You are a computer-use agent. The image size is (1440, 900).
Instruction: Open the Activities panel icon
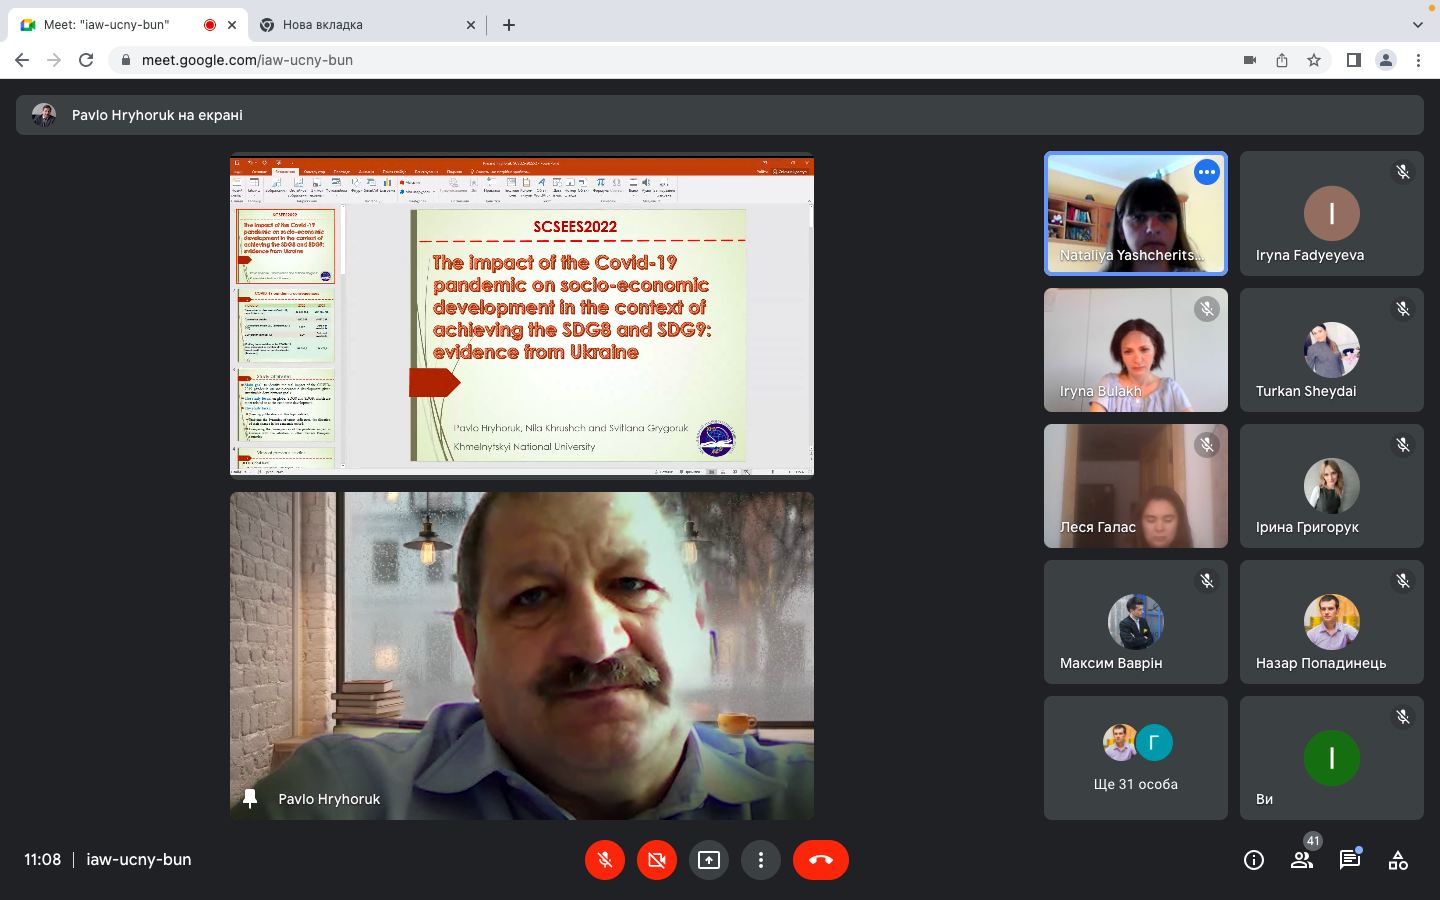(x=1398, y=860)
